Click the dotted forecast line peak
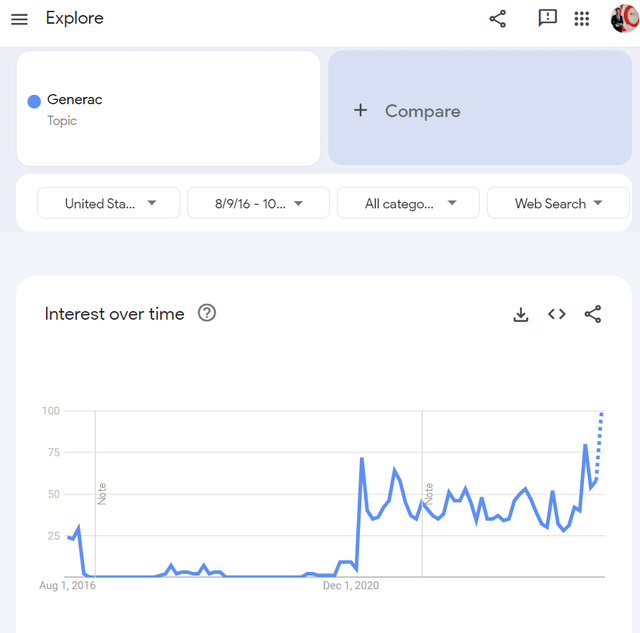 pyautogui.click(x=601, y=415)
